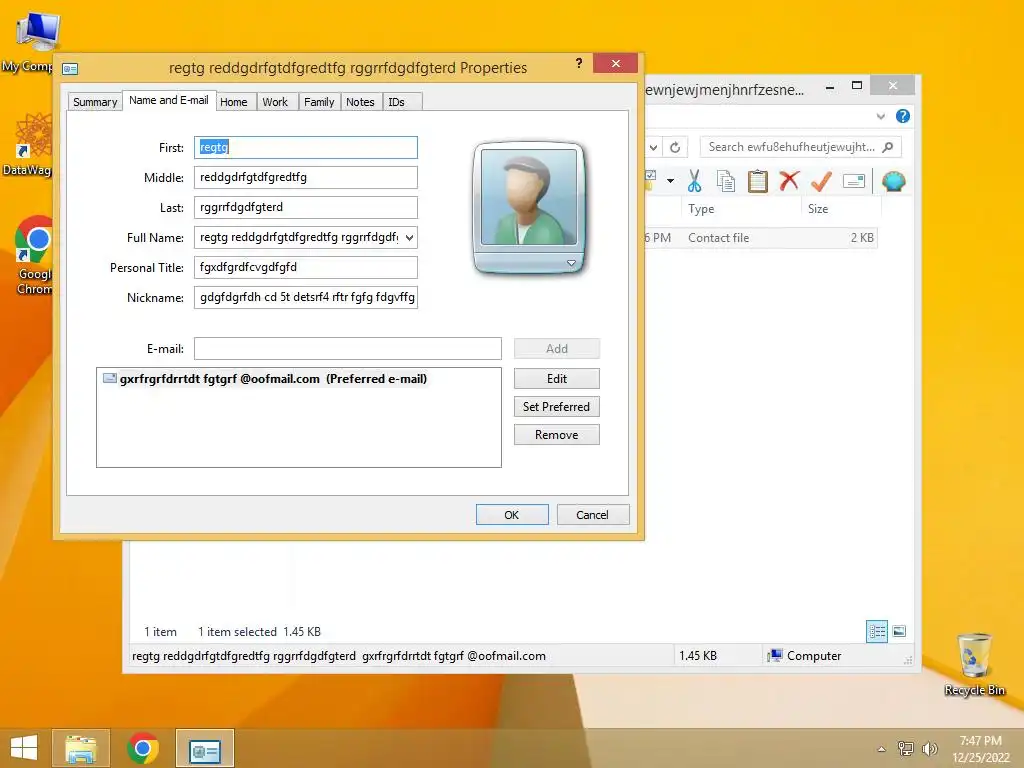Click the envelope e-mail icon in Explorer toolbar

[x=854, y=181]
